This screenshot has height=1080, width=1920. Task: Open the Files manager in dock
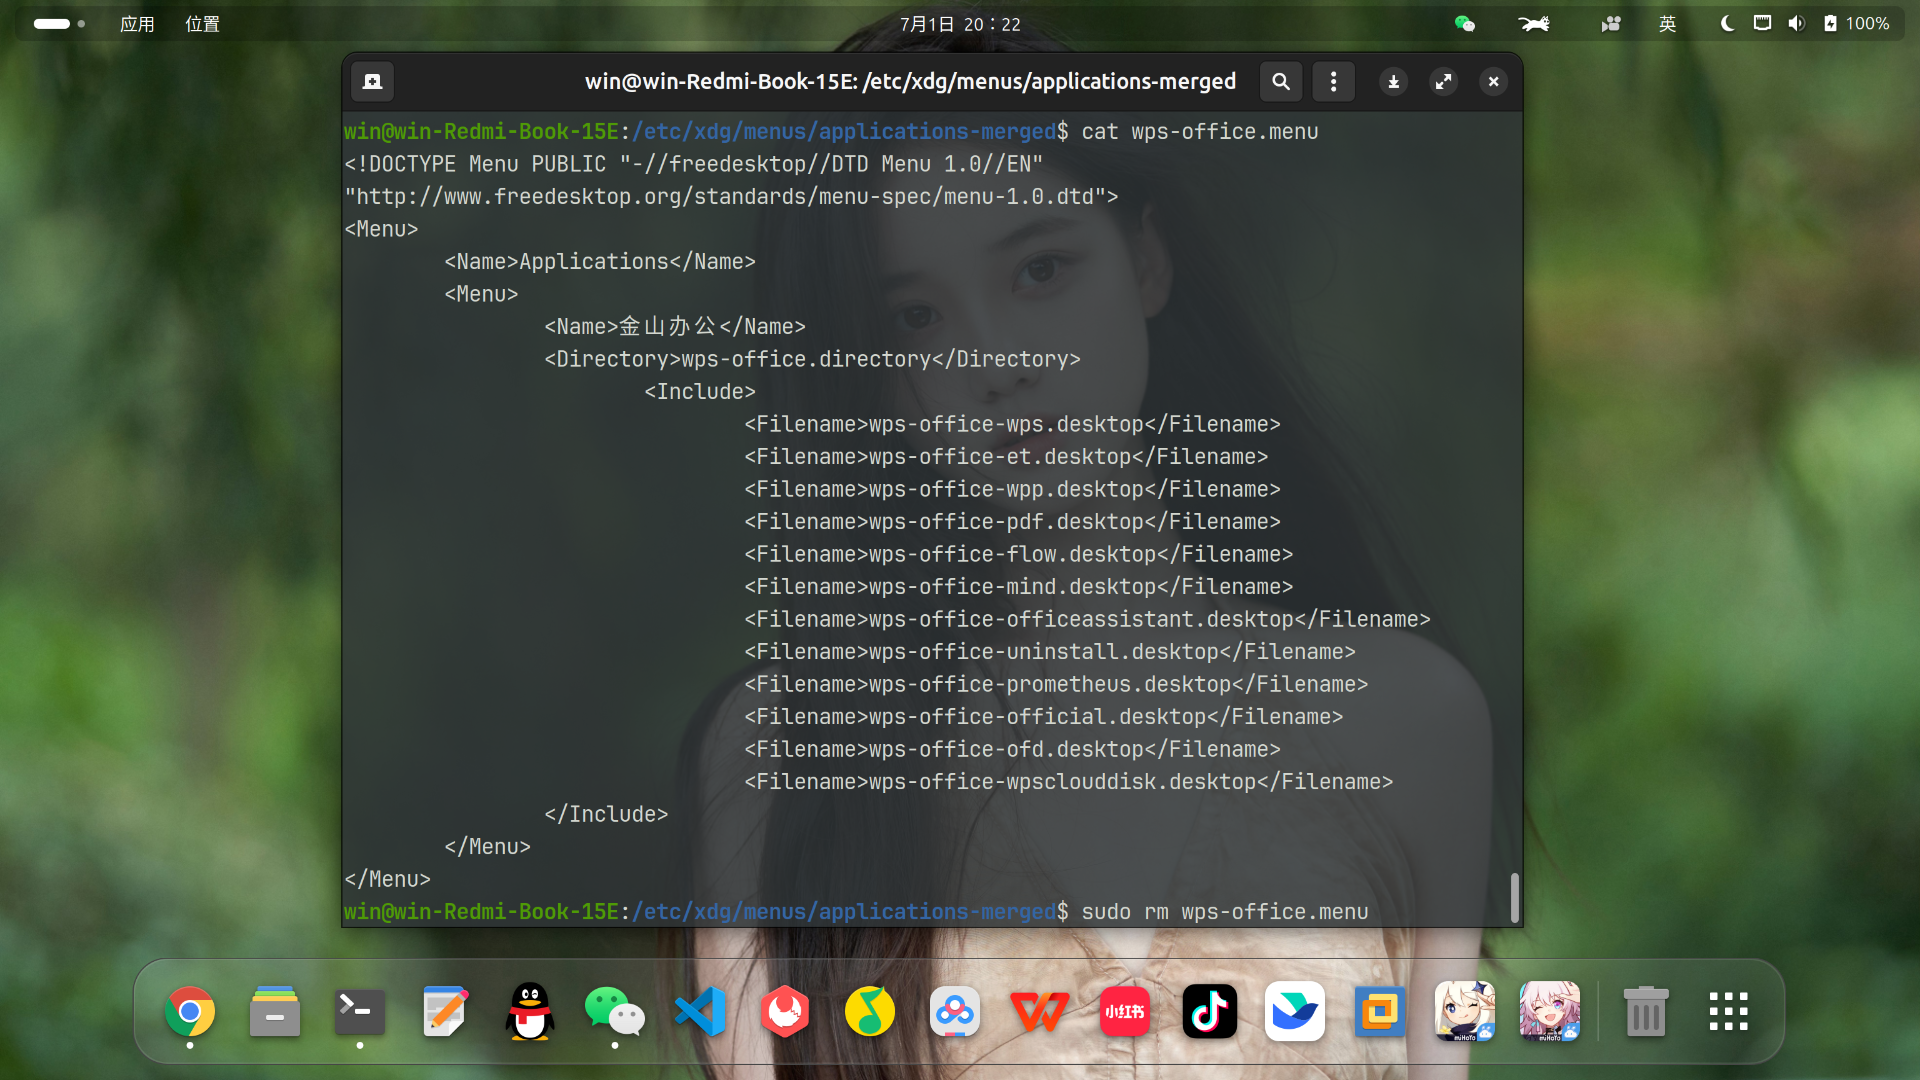click(275, 1012)
